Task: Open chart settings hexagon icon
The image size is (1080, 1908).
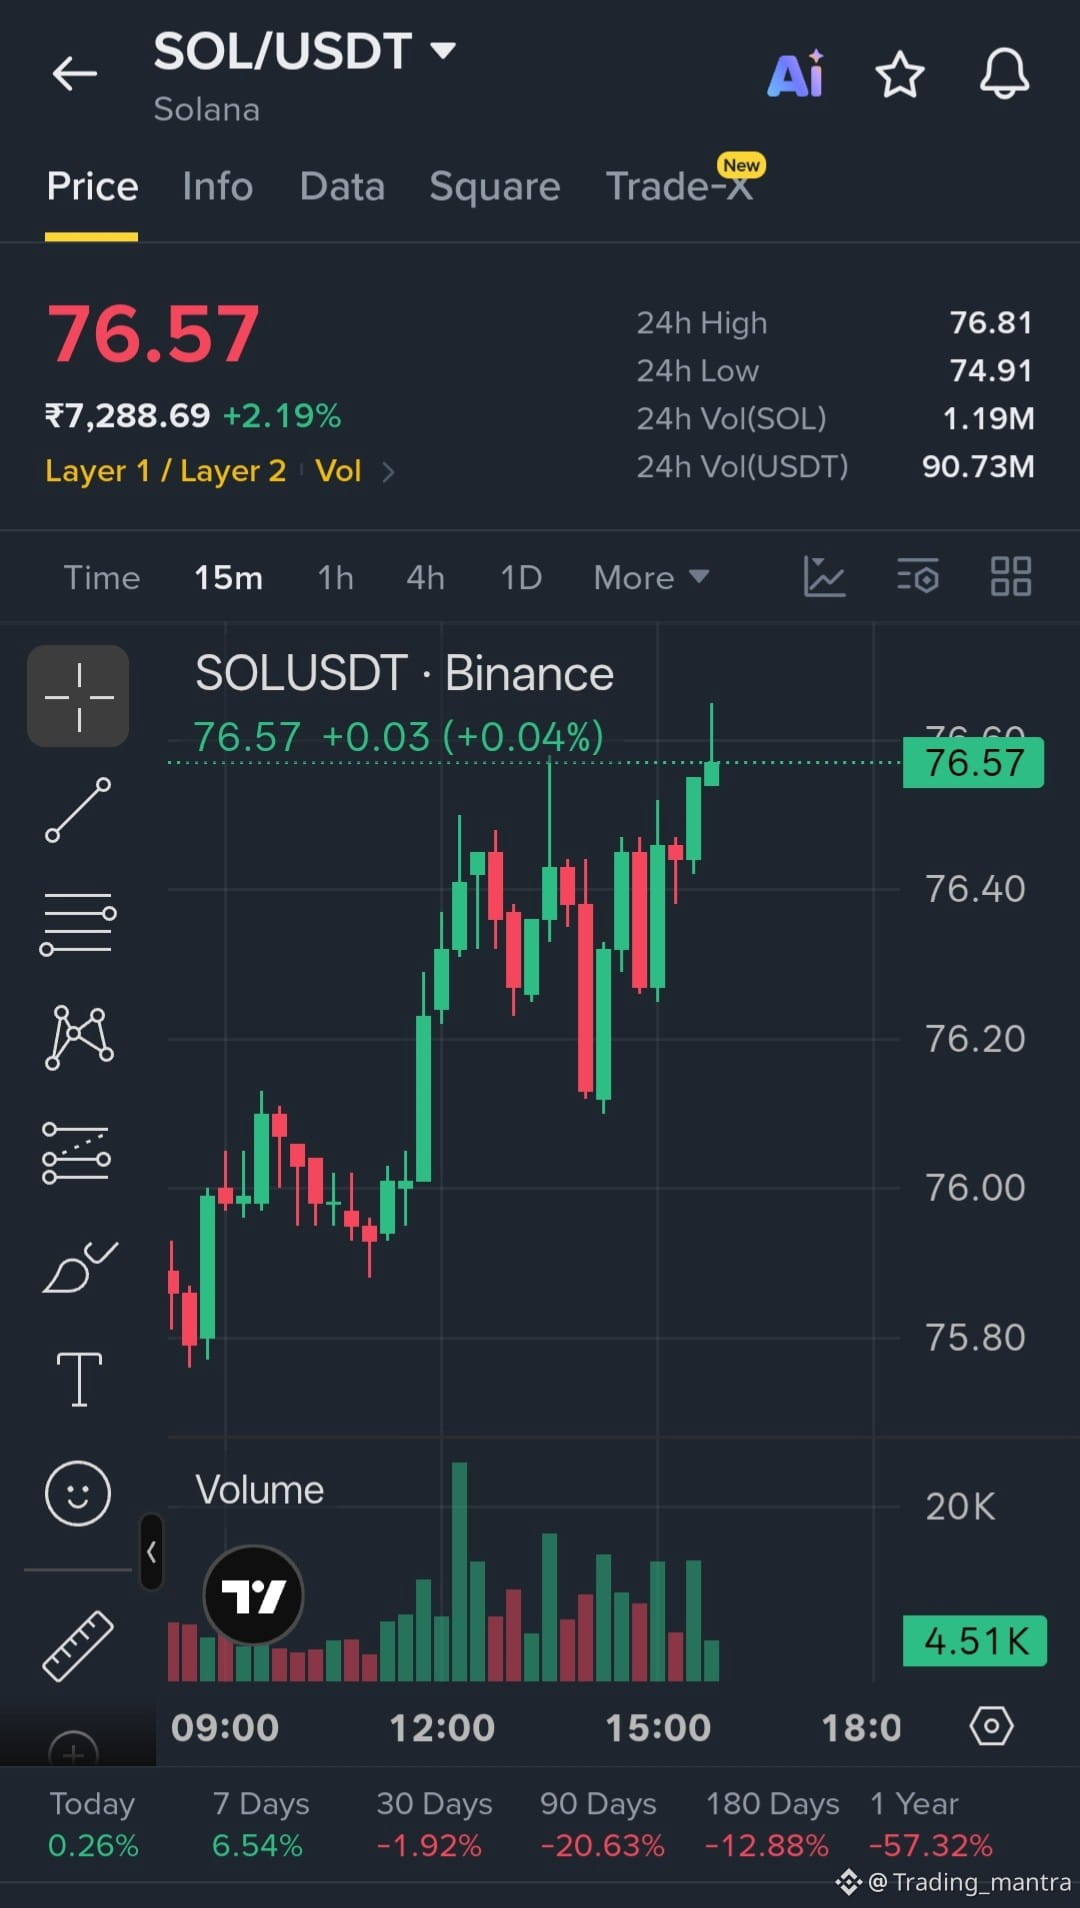Action: tap(991, 1726)
